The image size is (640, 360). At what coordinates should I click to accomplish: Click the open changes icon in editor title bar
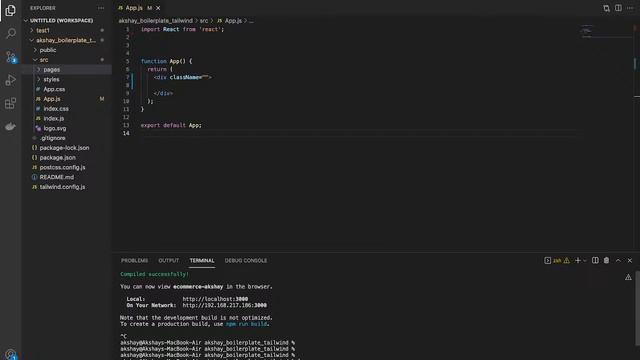point(607,8)
